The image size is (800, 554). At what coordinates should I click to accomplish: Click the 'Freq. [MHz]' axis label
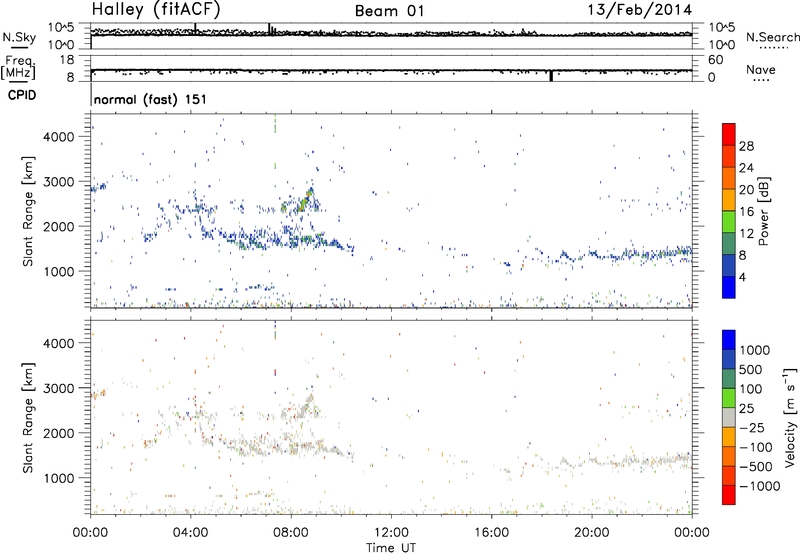click(x=19, y=68)
